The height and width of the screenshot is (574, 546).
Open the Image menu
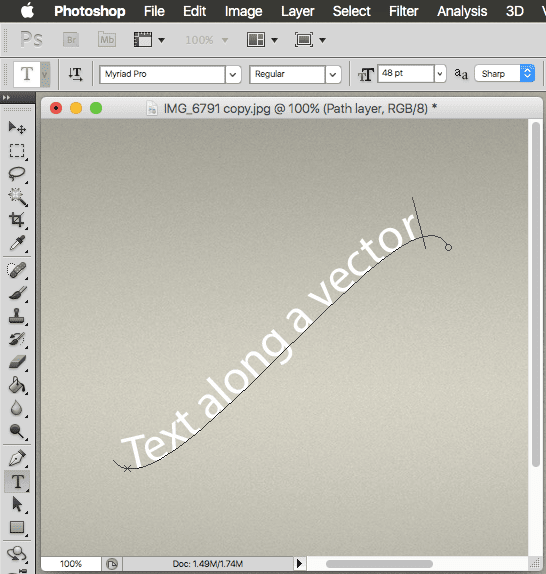(243, 11)
